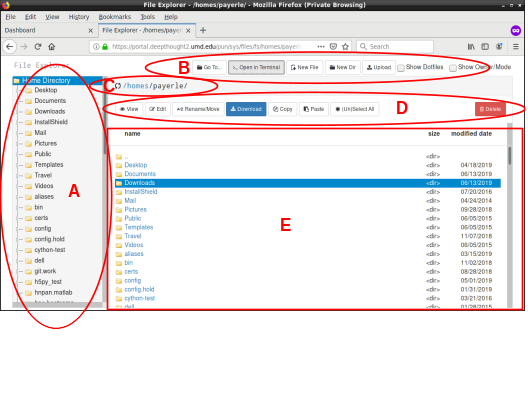The height and width of the screenshot is (408, 528).
Task: Open the Bookmarks menu
Action: pyautogui.click(x=114, y=17)
